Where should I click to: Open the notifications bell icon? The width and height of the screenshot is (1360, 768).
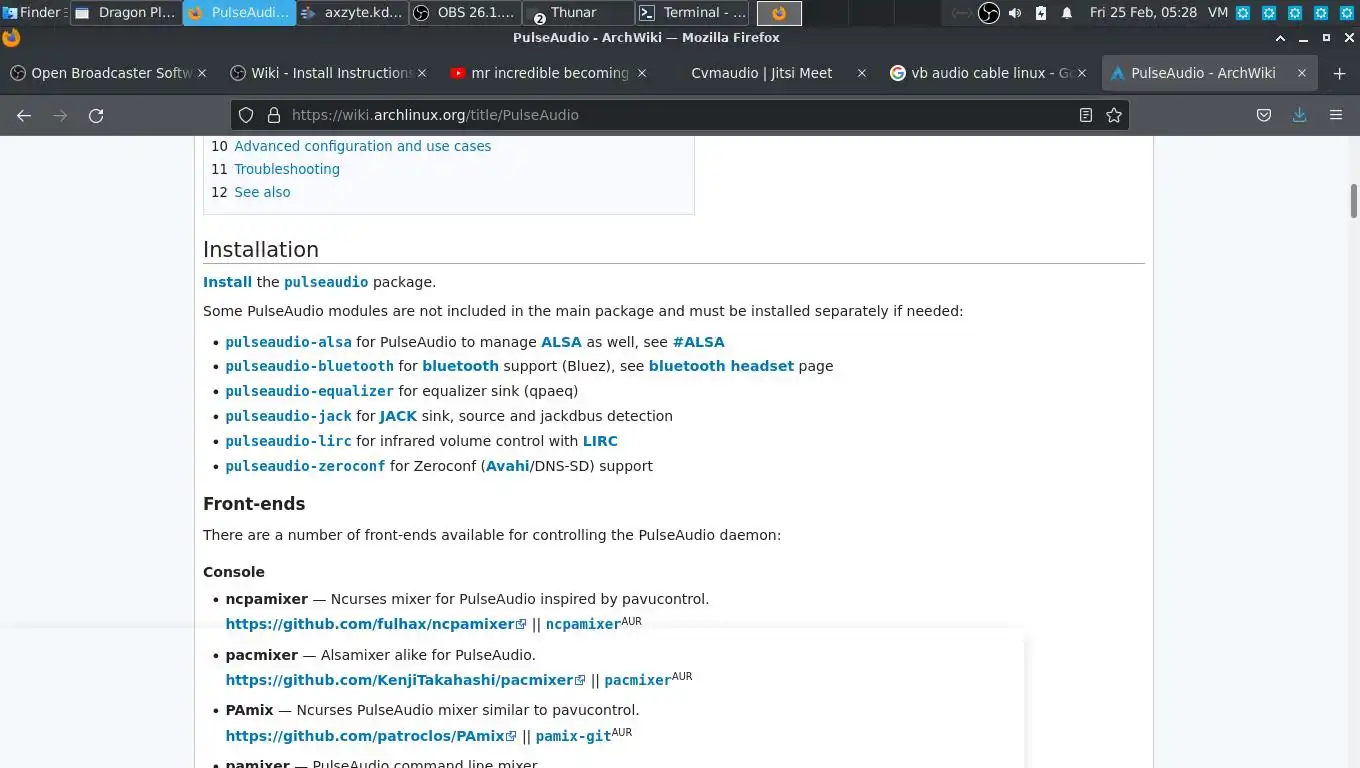coord(1067,13)
